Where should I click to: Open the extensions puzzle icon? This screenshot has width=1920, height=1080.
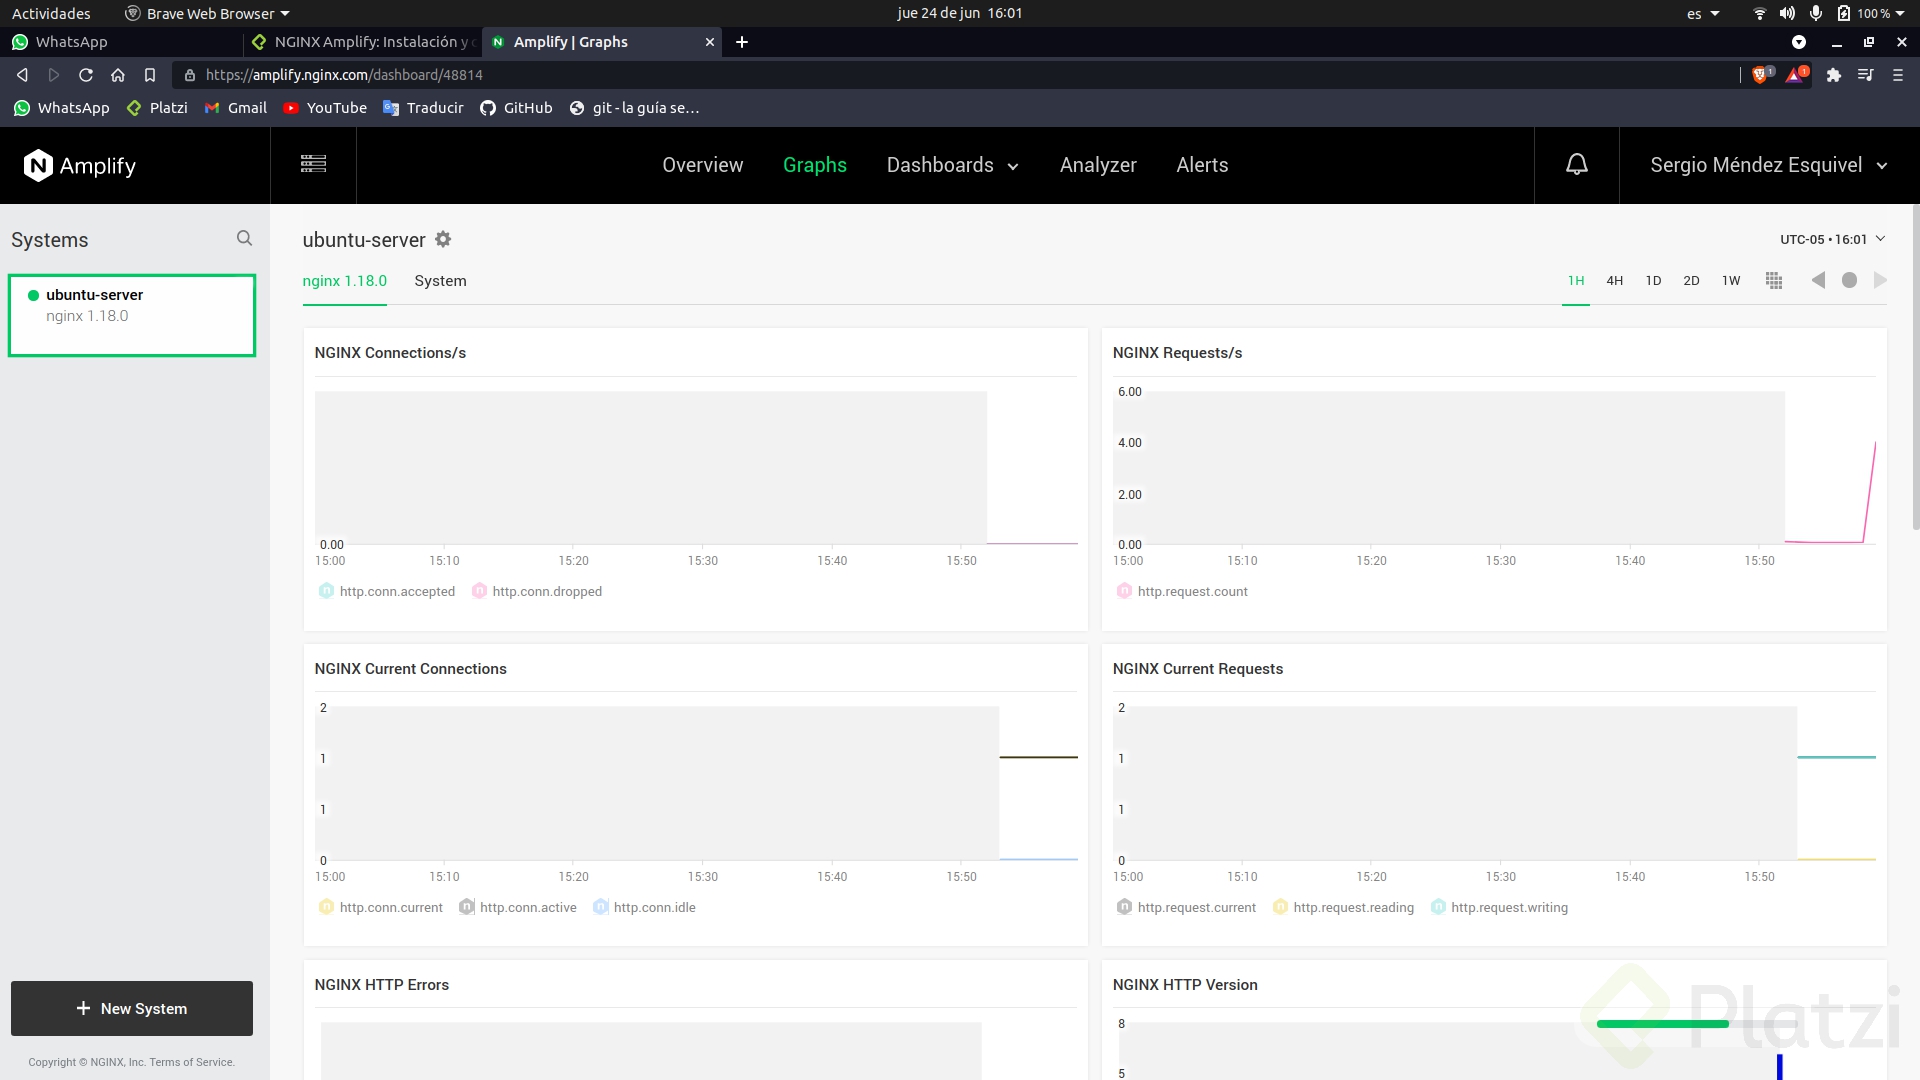point(1833,75)
